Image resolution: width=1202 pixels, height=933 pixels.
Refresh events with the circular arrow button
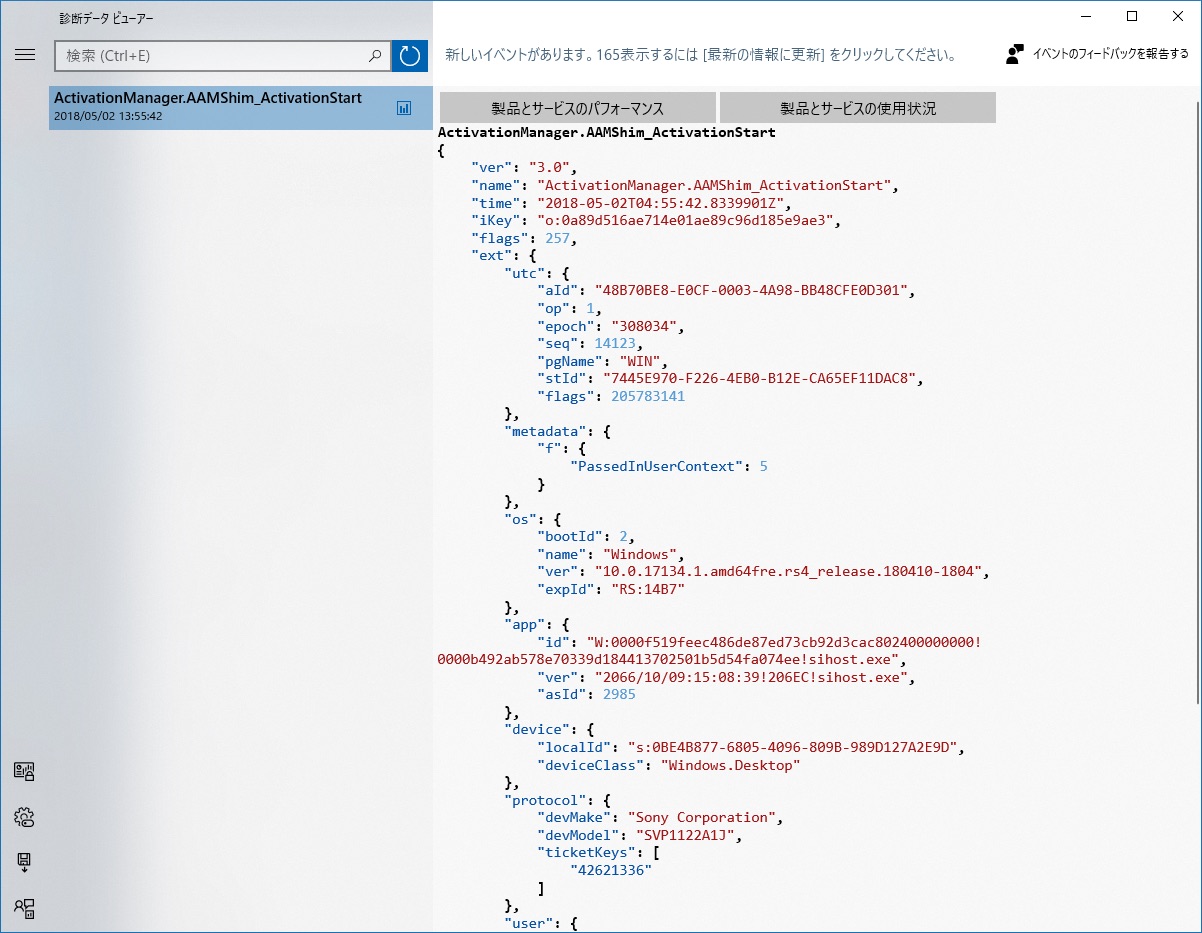(410, 56)
